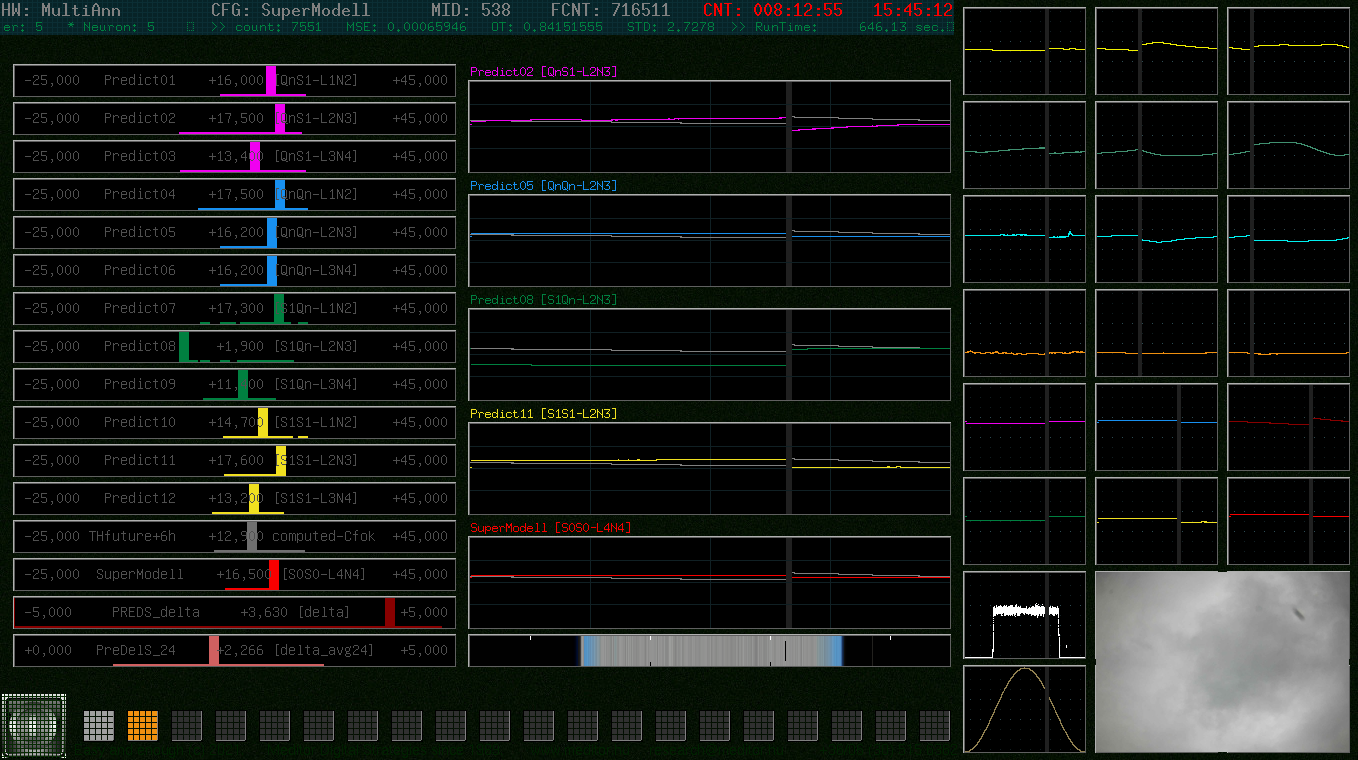This screenshot has height=760, width=1358.
Task: Open the bell curve chart thumbnail
Action: (x=1024, y=709)
